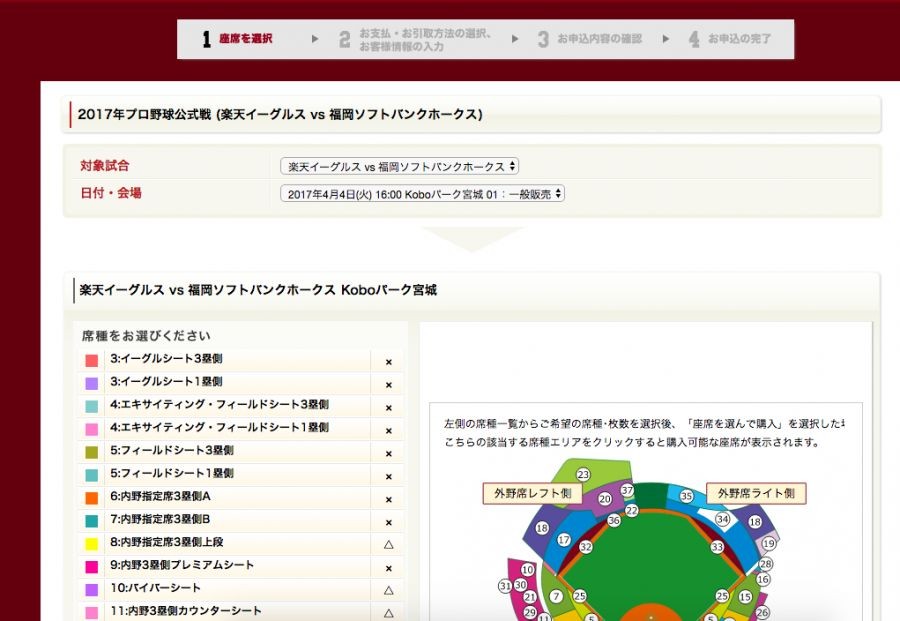Select seating area 34 on stadium map
This screenshot has height=621, width=900.
pyautogui.click(x=723, y=519)
